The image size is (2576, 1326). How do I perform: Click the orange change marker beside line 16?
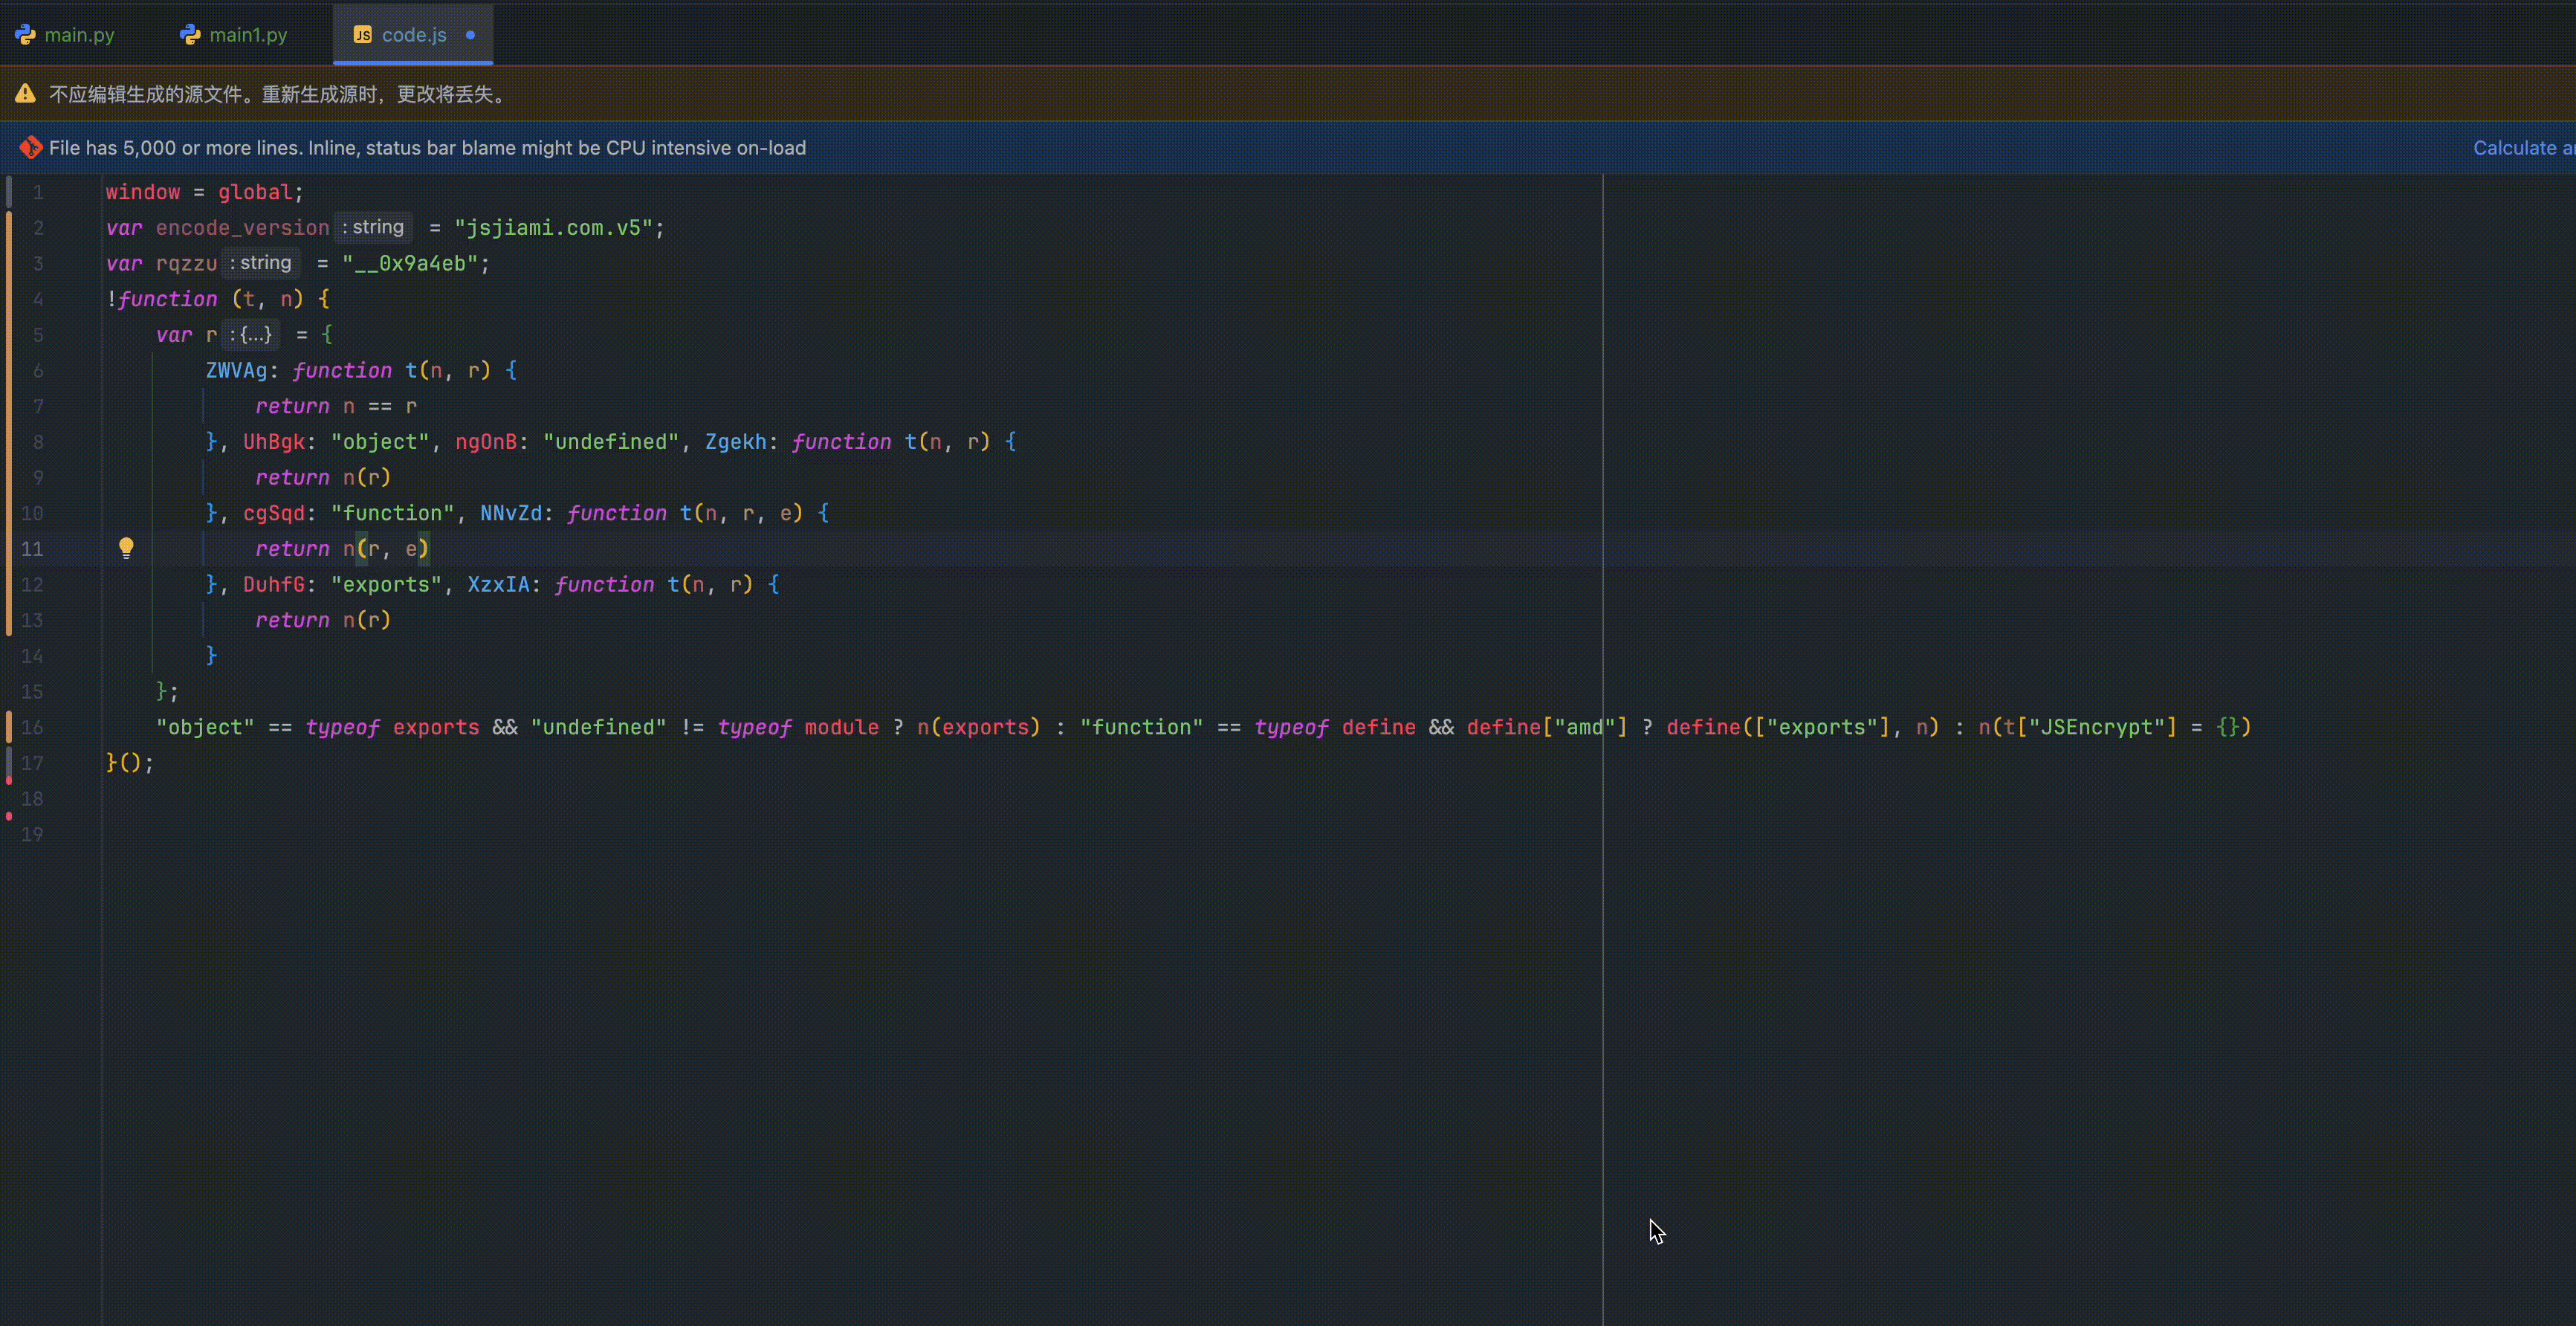[x=9, y=727]
